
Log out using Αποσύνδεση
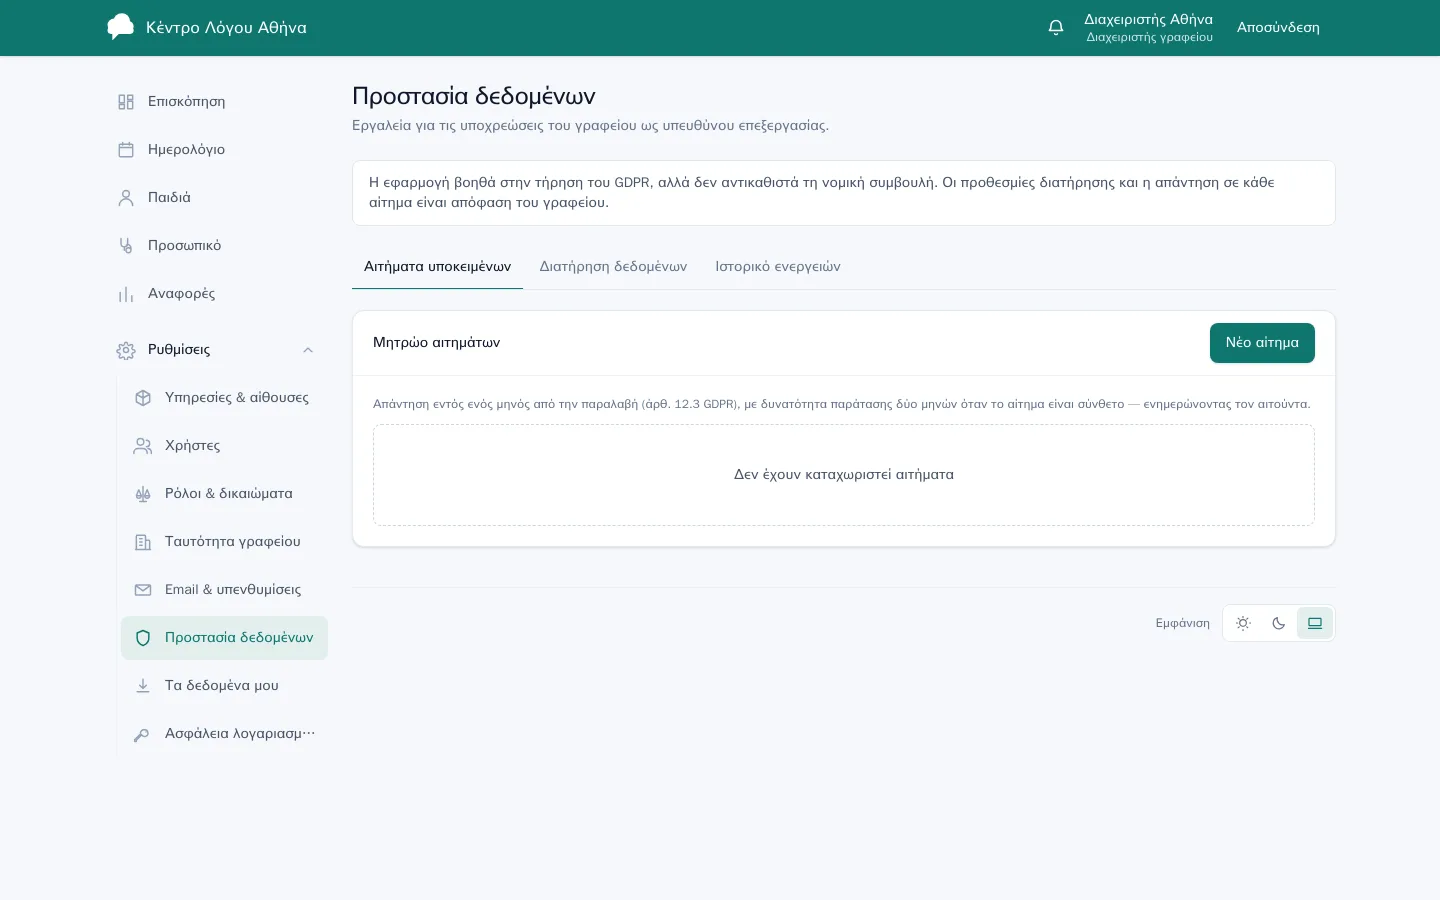1278,28
